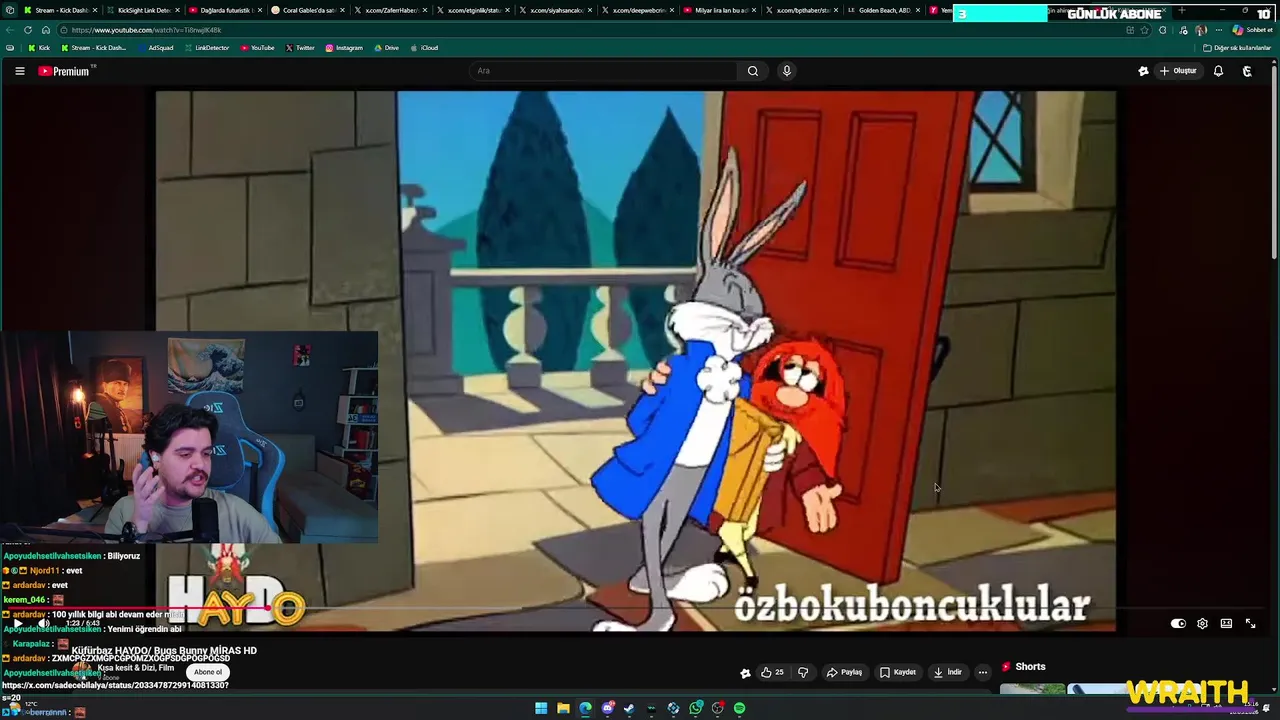Go back with the browser back arrow
Viewport: 1280px width, 720px height.
(x=10, y=30)
